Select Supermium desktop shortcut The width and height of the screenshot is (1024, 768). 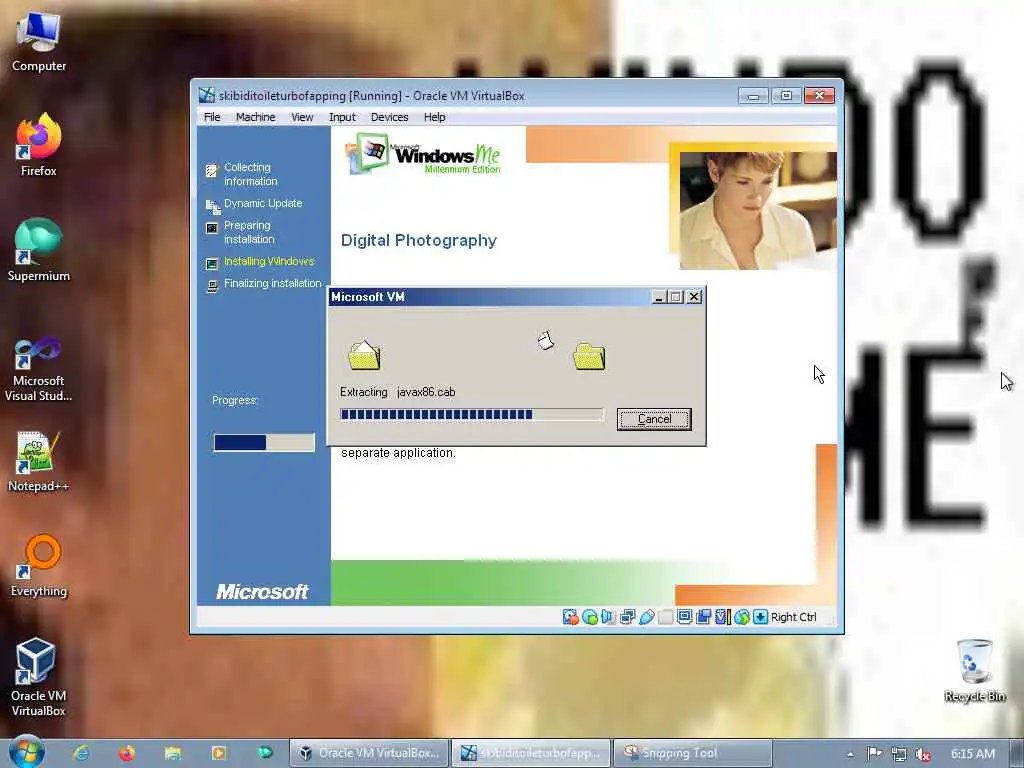pos(39,250)
